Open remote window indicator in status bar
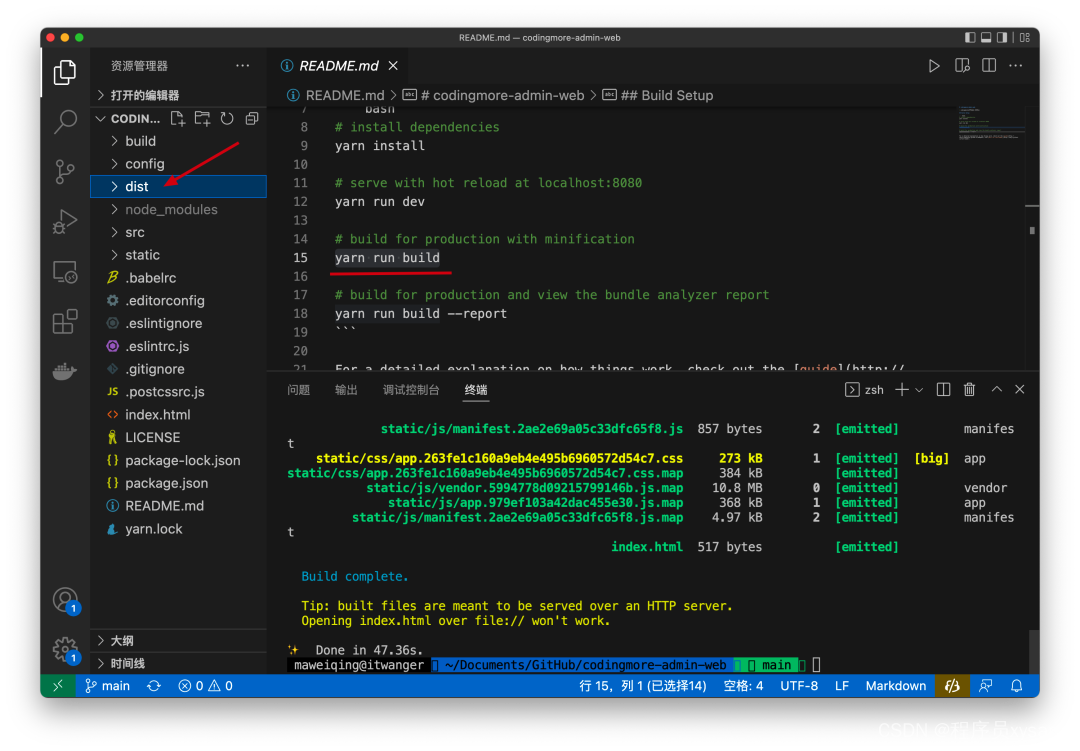Image resolution: width=1080 pixels, height=751 pixels. click(58, 686)
